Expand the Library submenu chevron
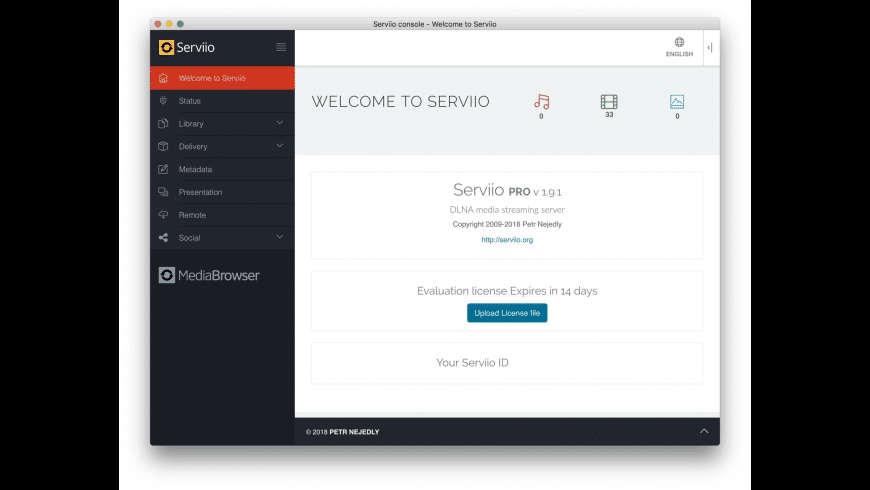870x490 pixels. pos(280,123)
